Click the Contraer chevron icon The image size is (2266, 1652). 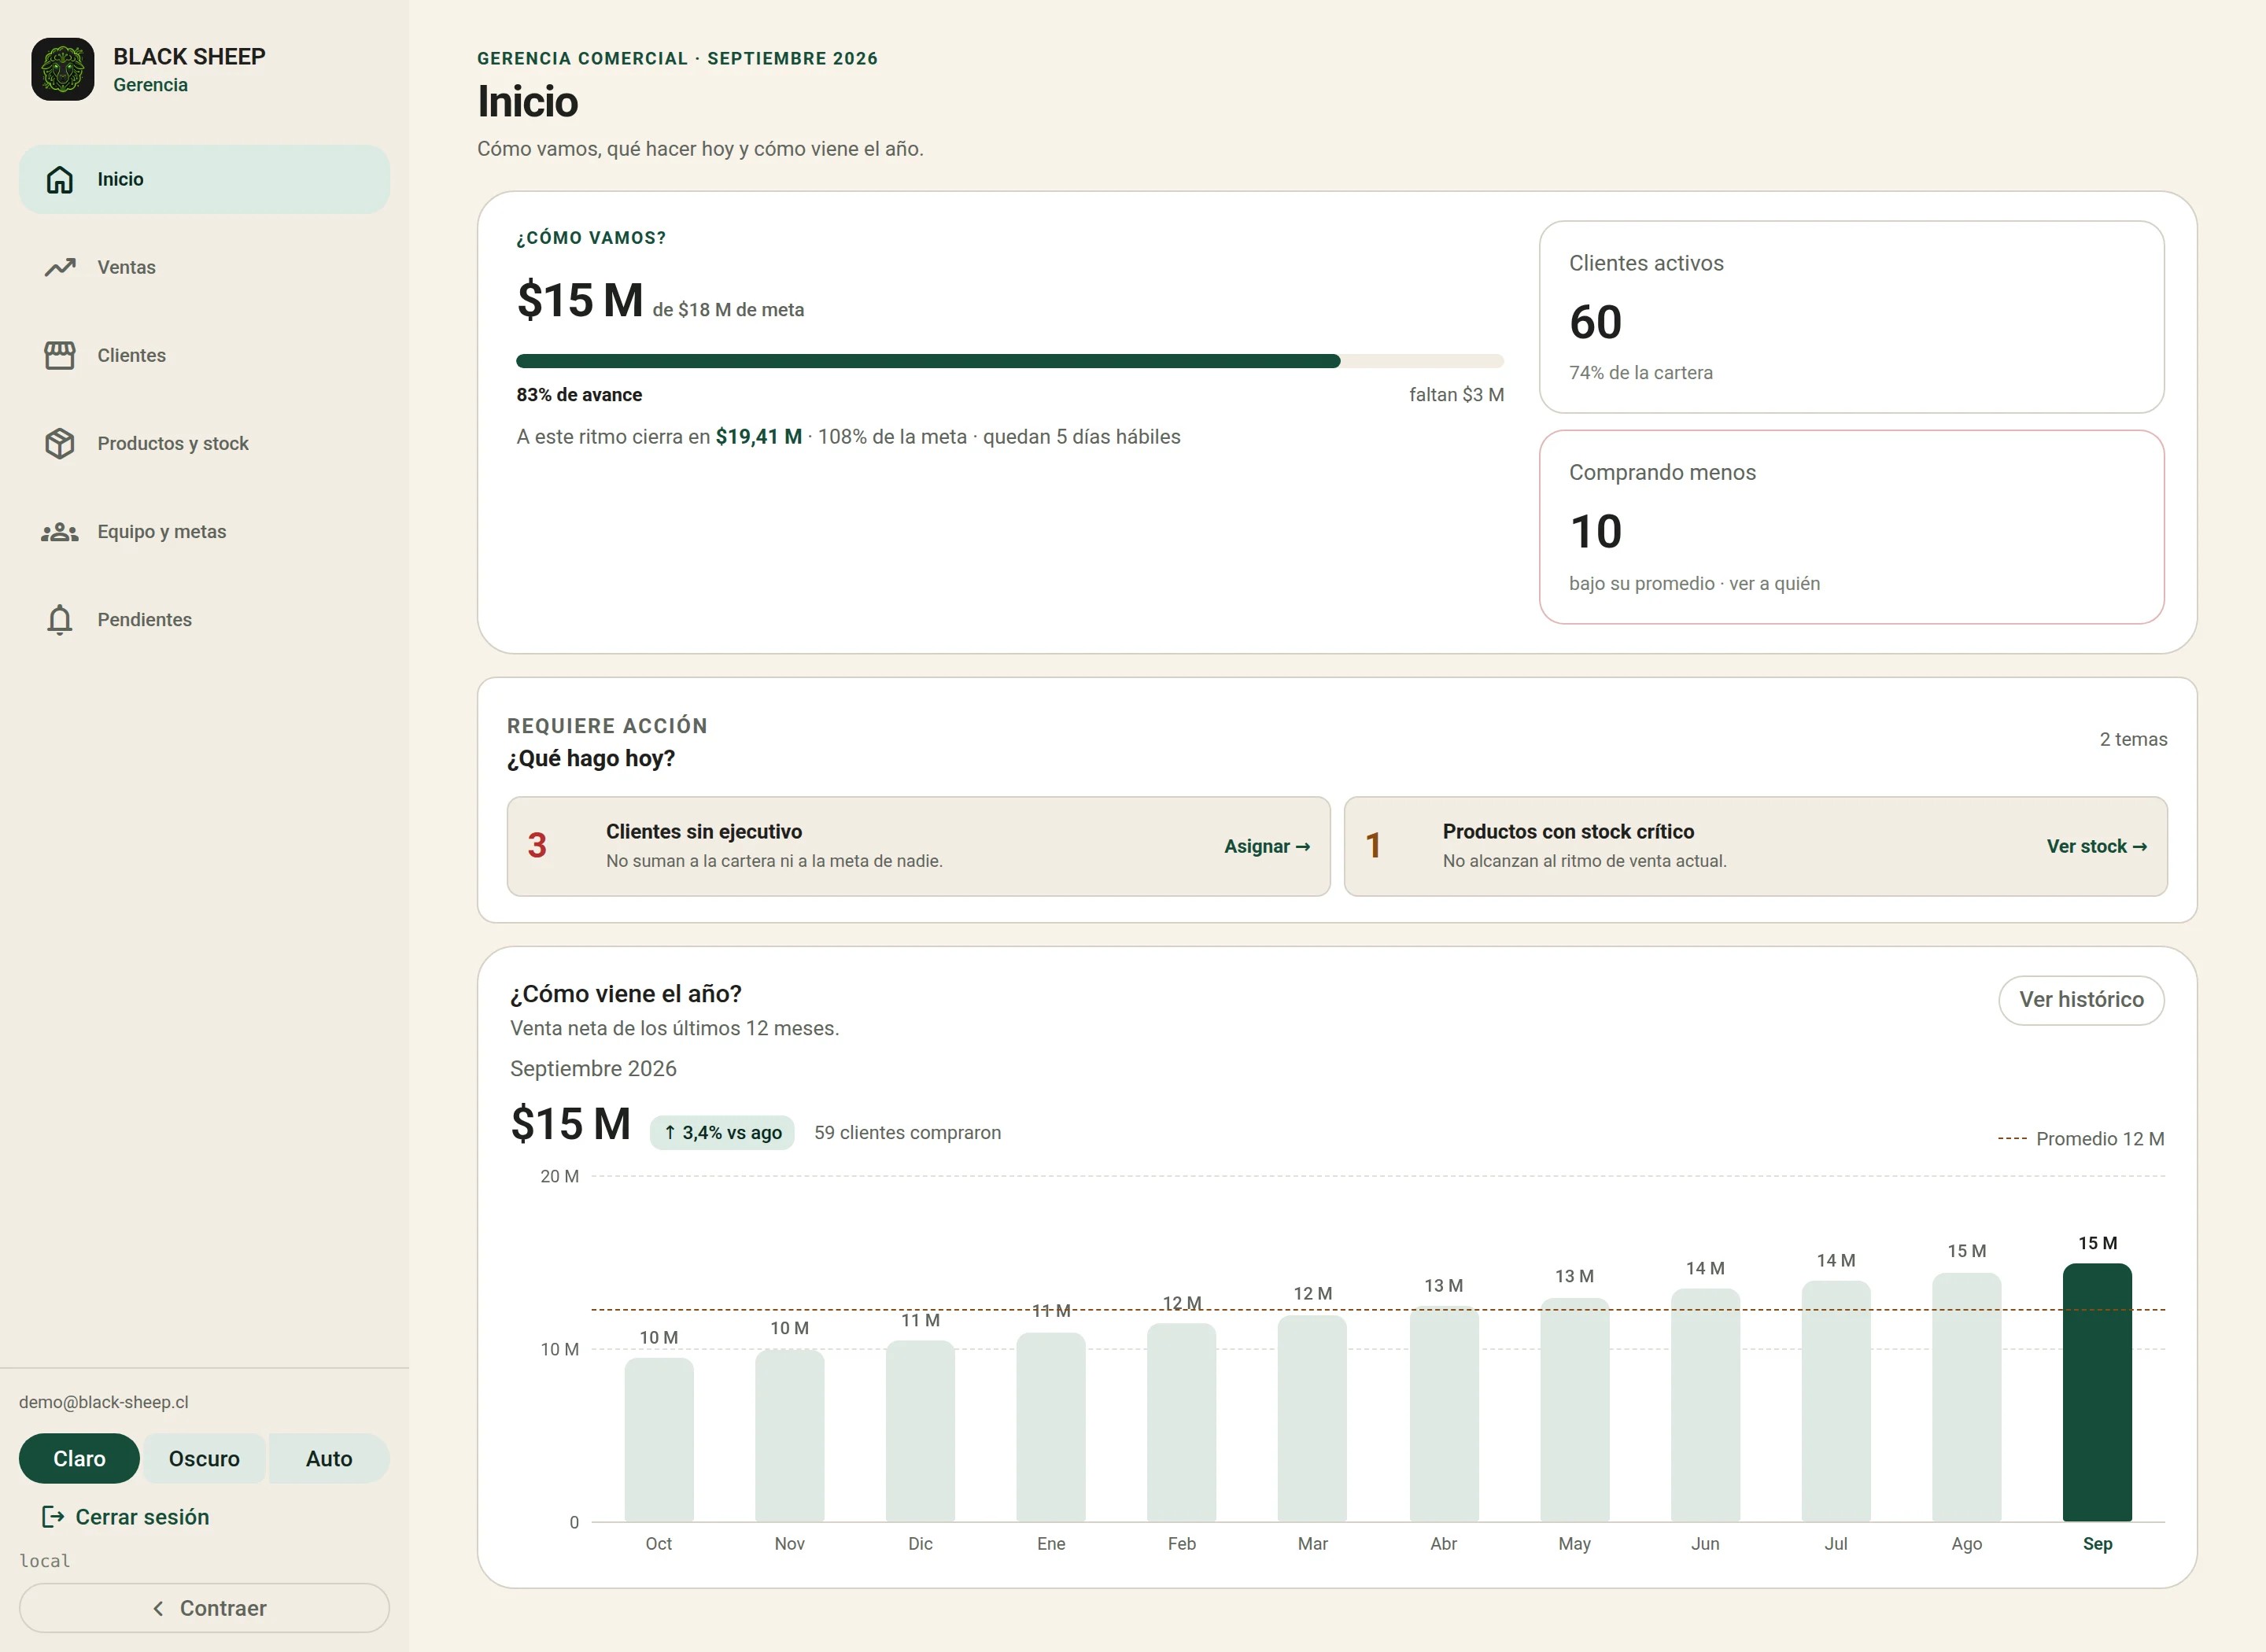pyautogui.click(x=158, y=1608)
